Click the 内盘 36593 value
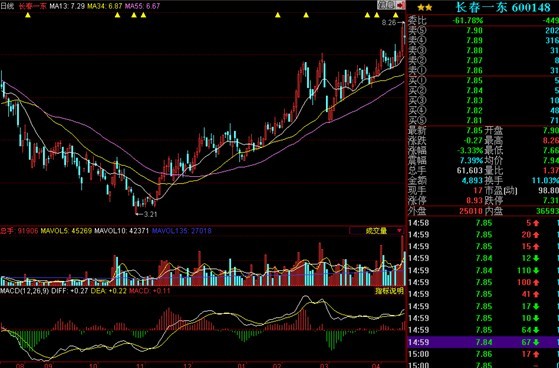The image size is (559, 368). pyautogui.click(x=547, y=211)
